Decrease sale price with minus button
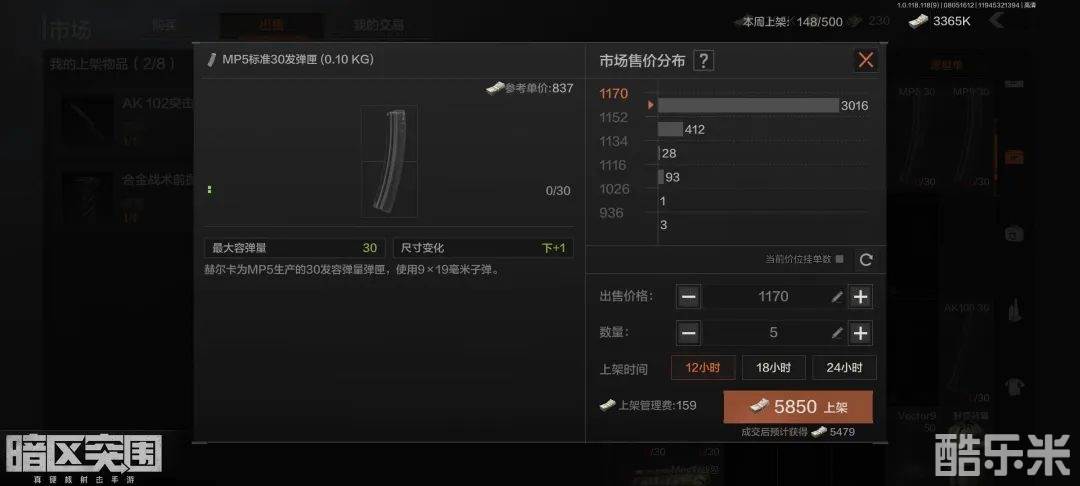Viewport: 1080px width, 486px height. click(688, 297)
